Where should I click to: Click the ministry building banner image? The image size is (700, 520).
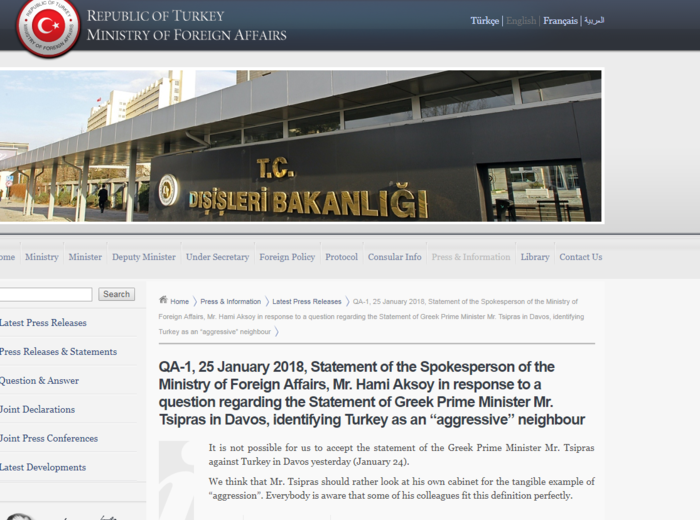click(300, 146)
